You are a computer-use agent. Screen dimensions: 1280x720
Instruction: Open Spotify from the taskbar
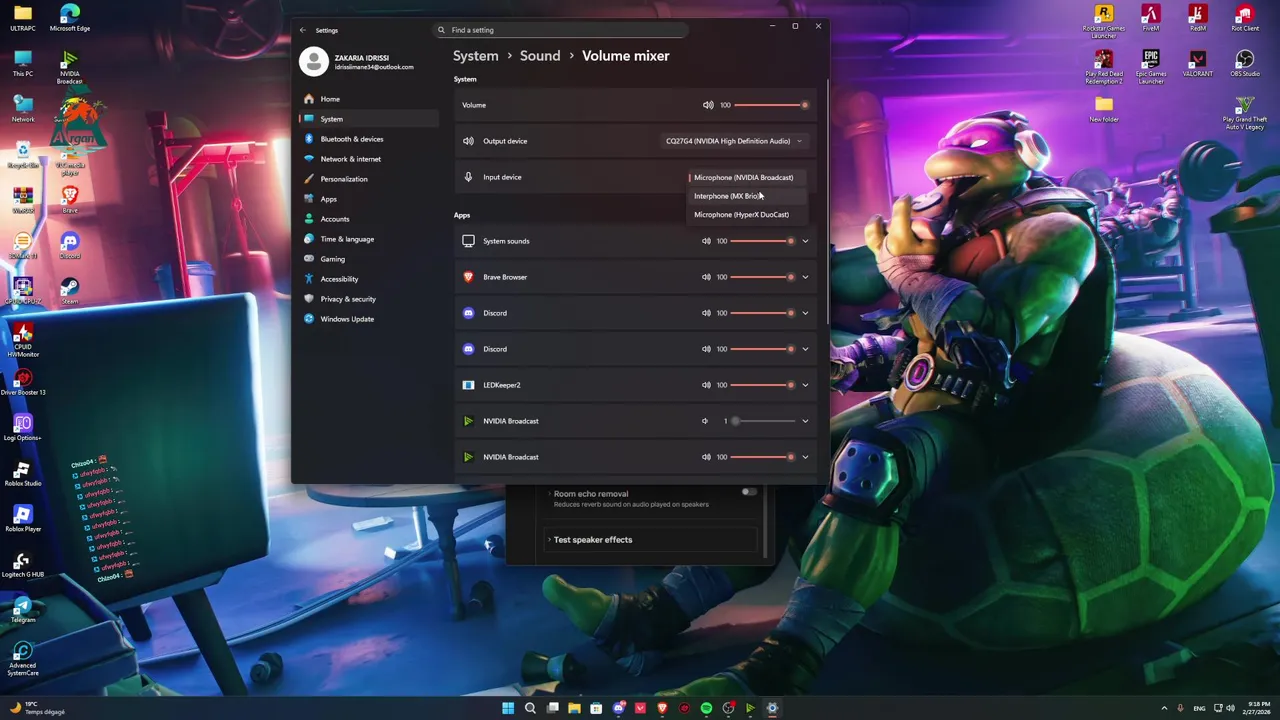(x=706, y=708)
